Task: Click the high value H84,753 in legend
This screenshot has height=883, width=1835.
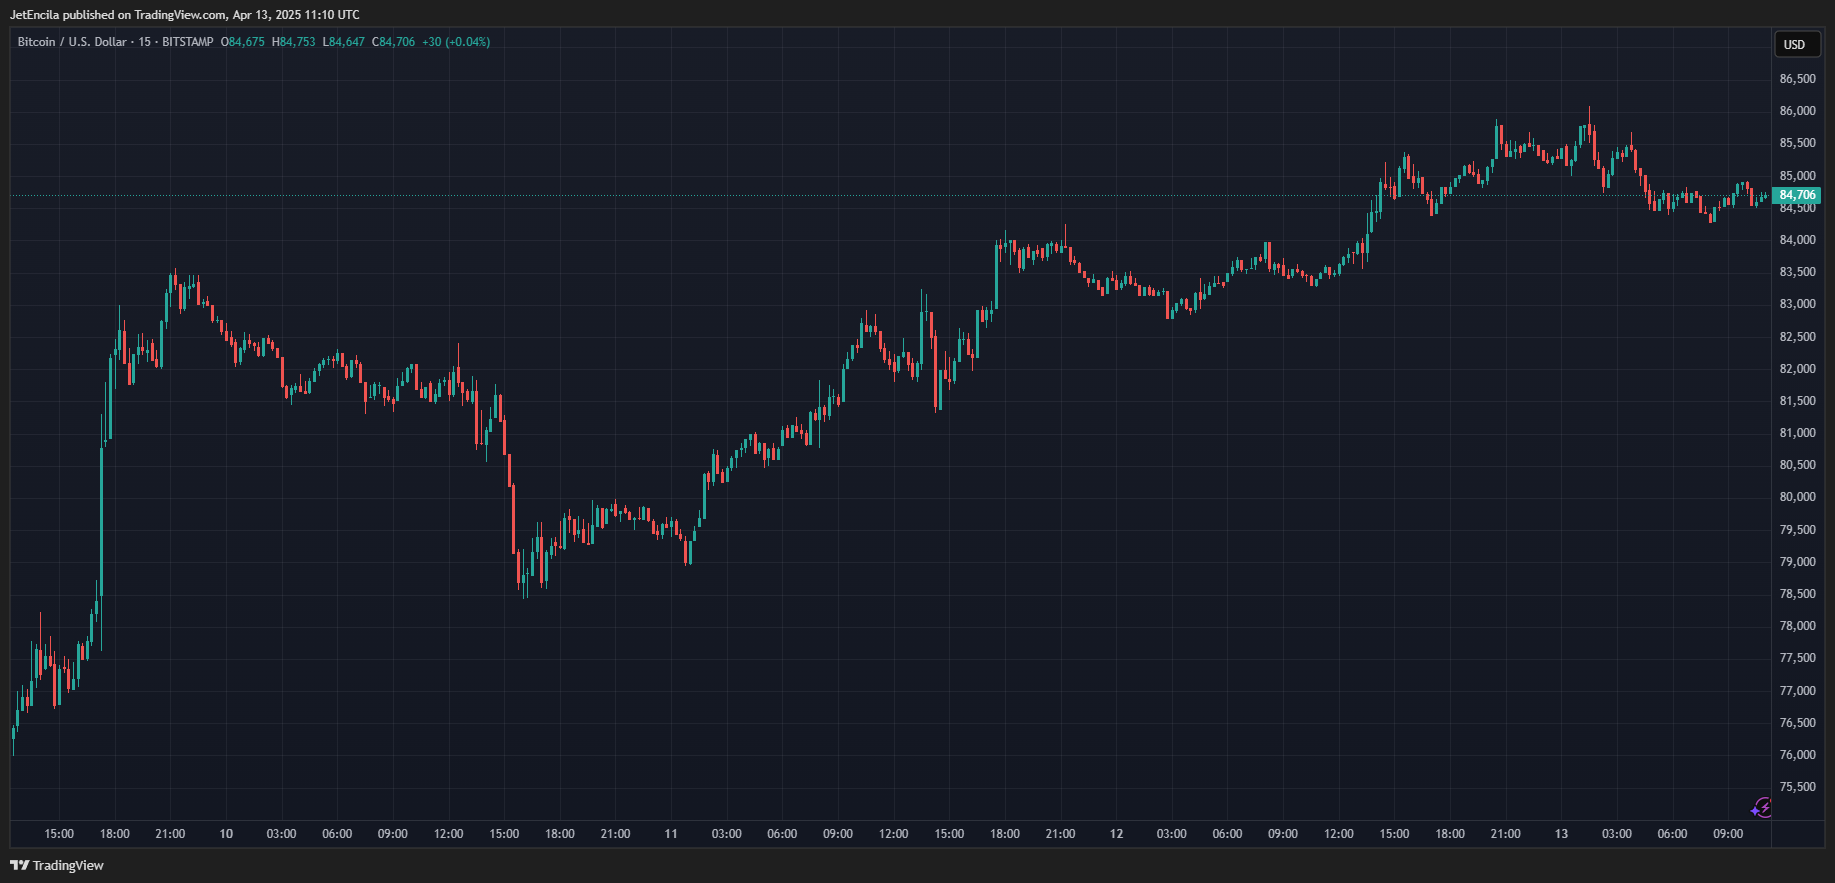Action: pos(294,42)
